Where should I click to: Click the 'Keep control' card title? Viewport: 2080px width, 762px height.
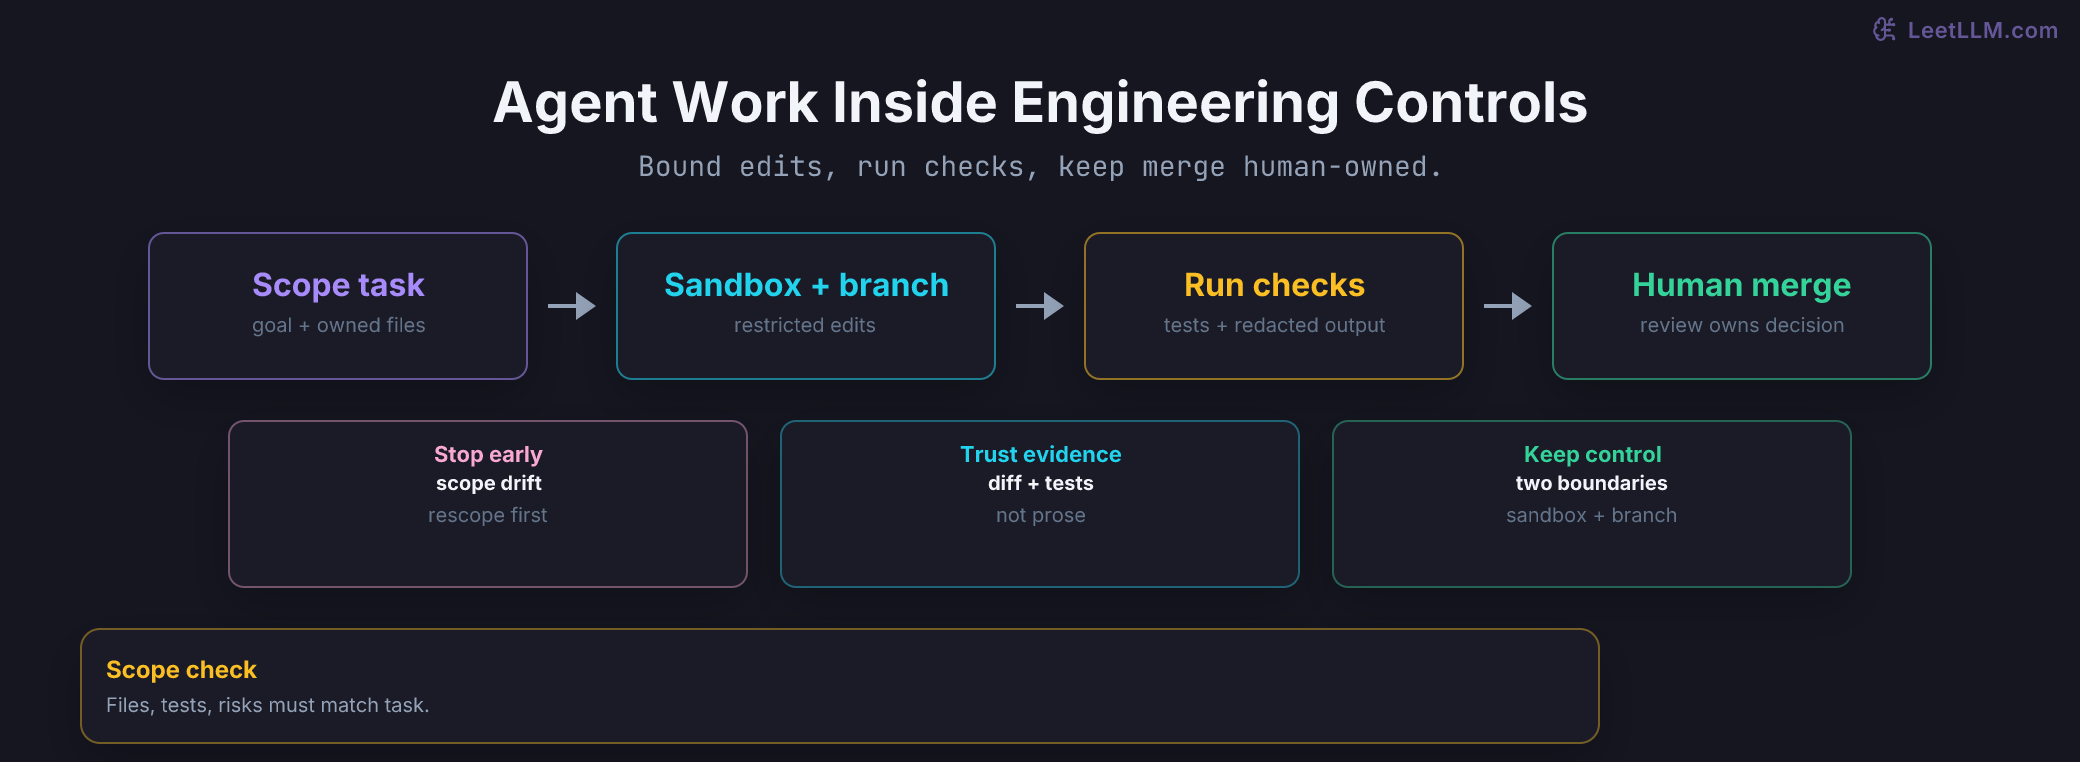click(x=1592, y=454)
